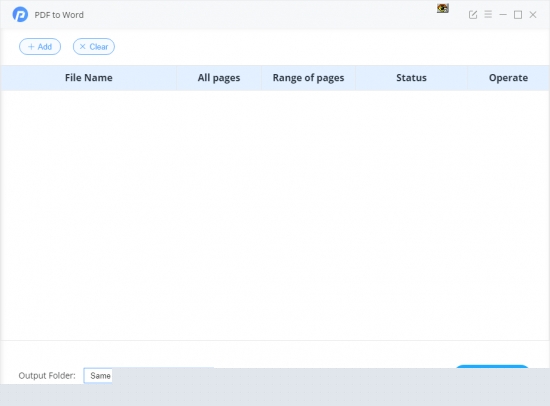Minimize the PDF to Word window

[x=503, y=15]
